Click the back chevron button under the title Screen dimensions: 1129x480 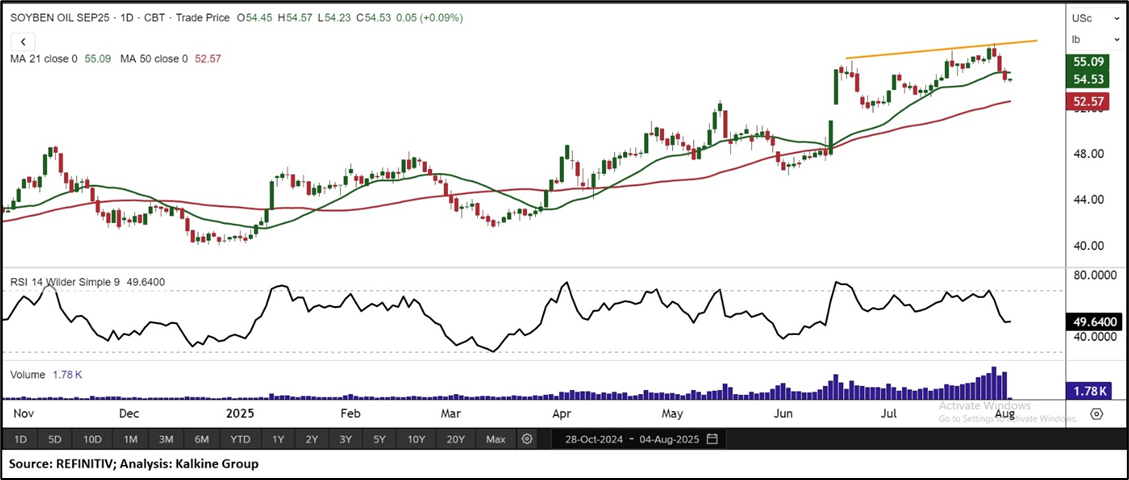(22, 42)
